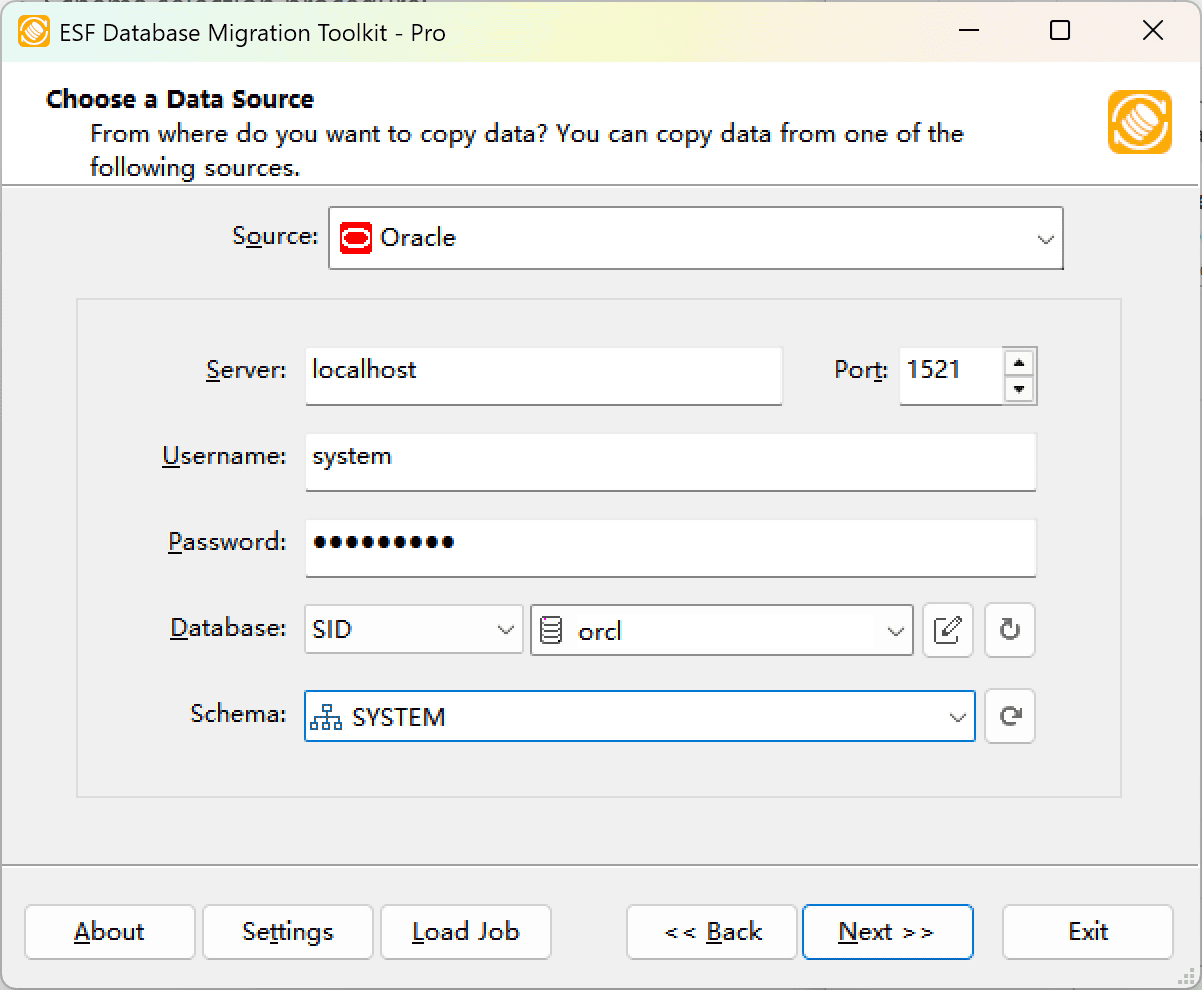Load a saved migration job
The width and height of the screenshot is (1202, 990).
coord(465,931)
